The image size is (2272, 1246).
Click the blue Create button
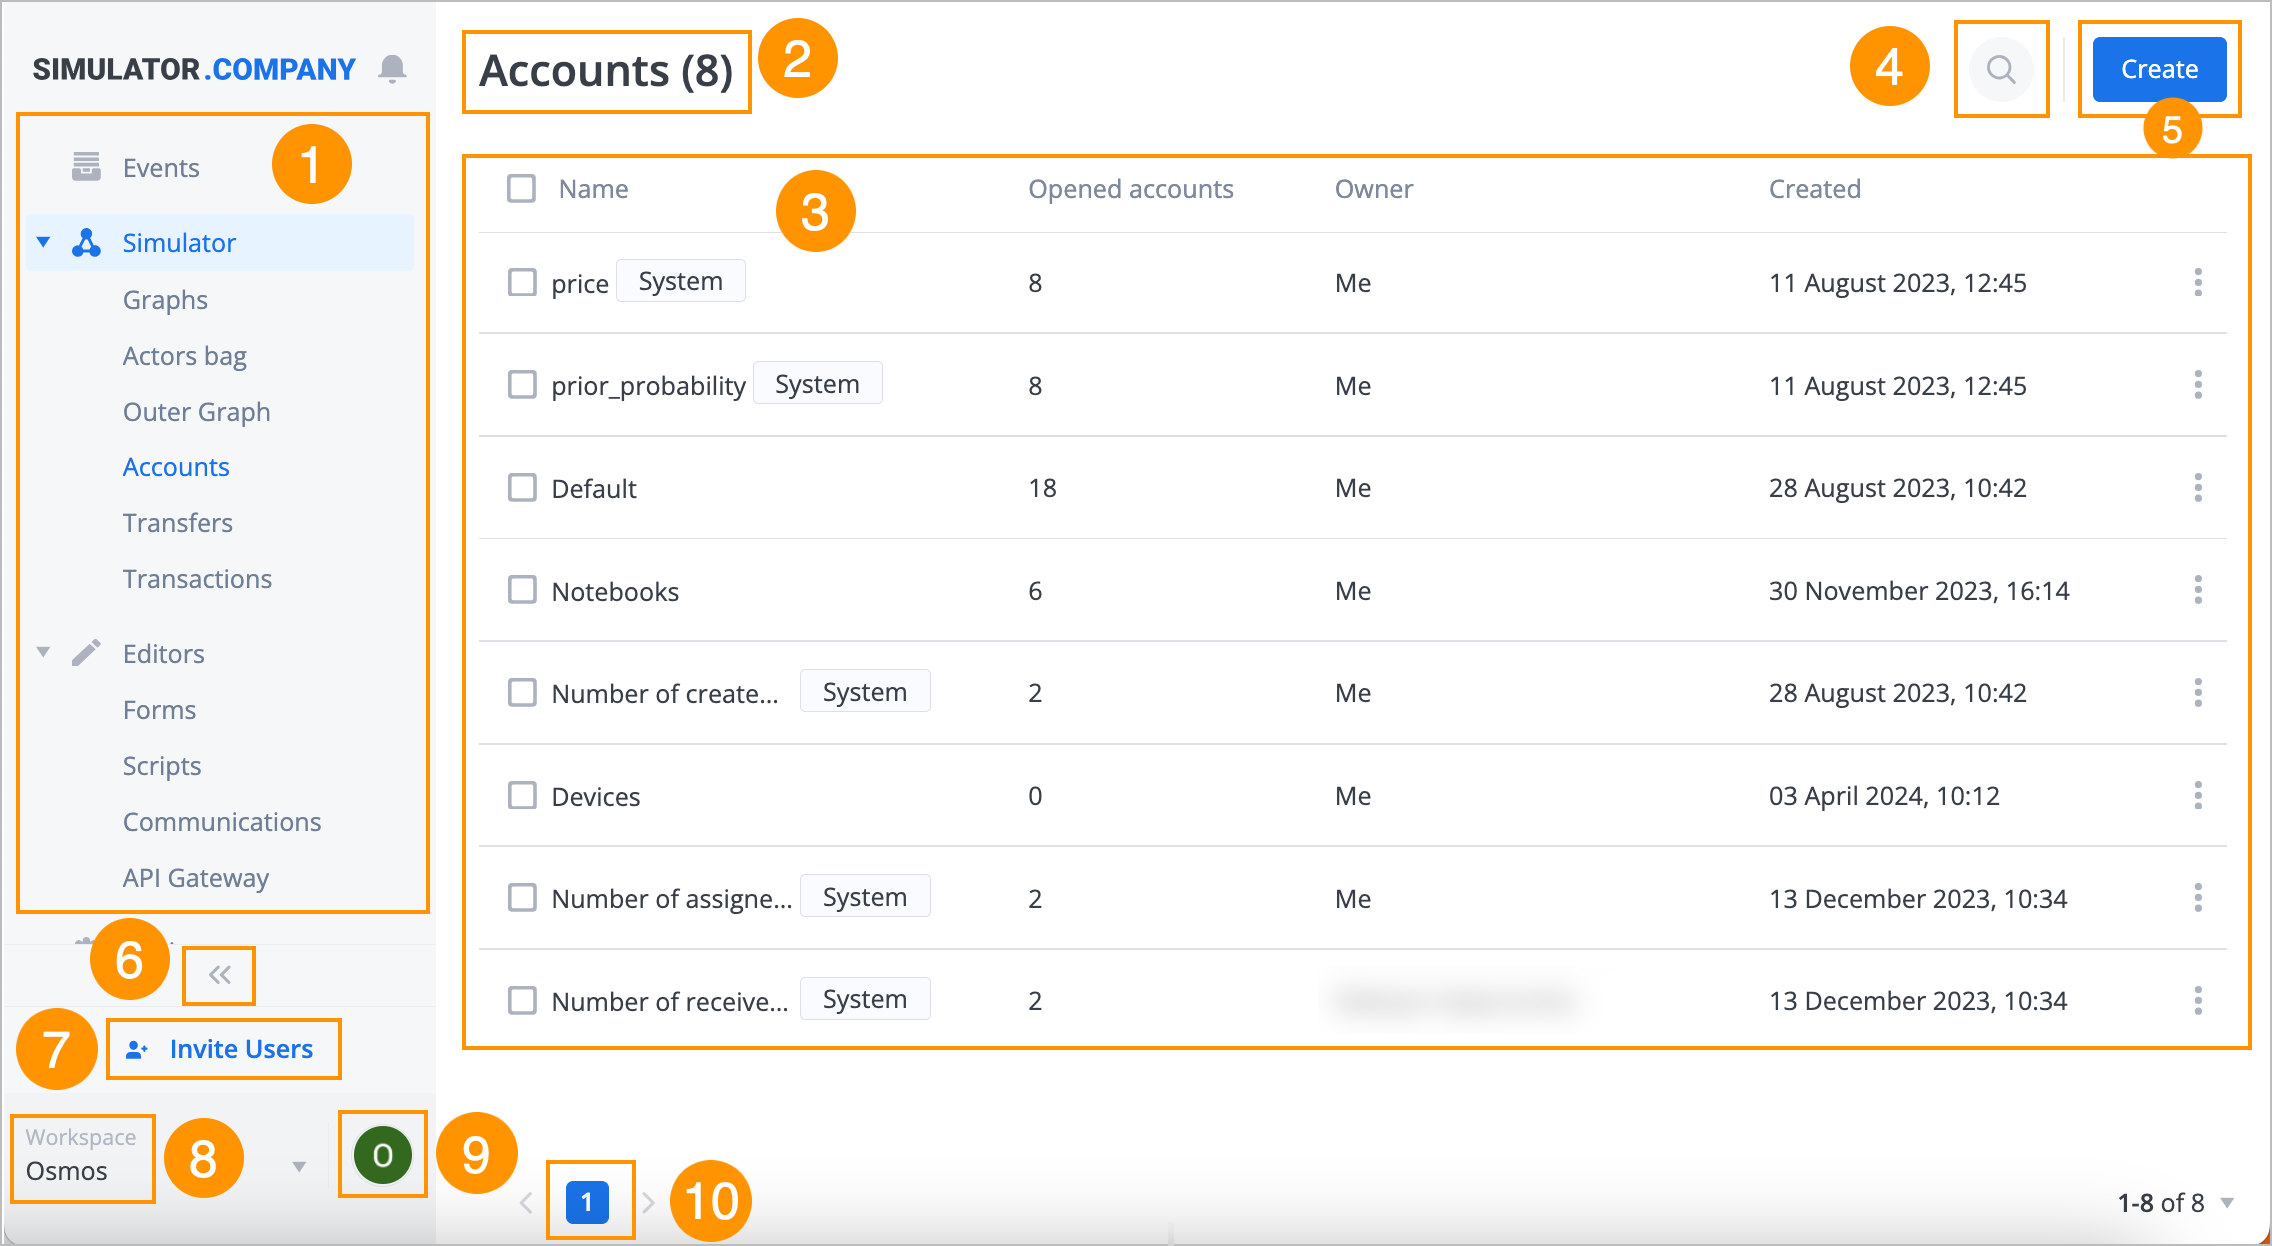[2159, 69]
